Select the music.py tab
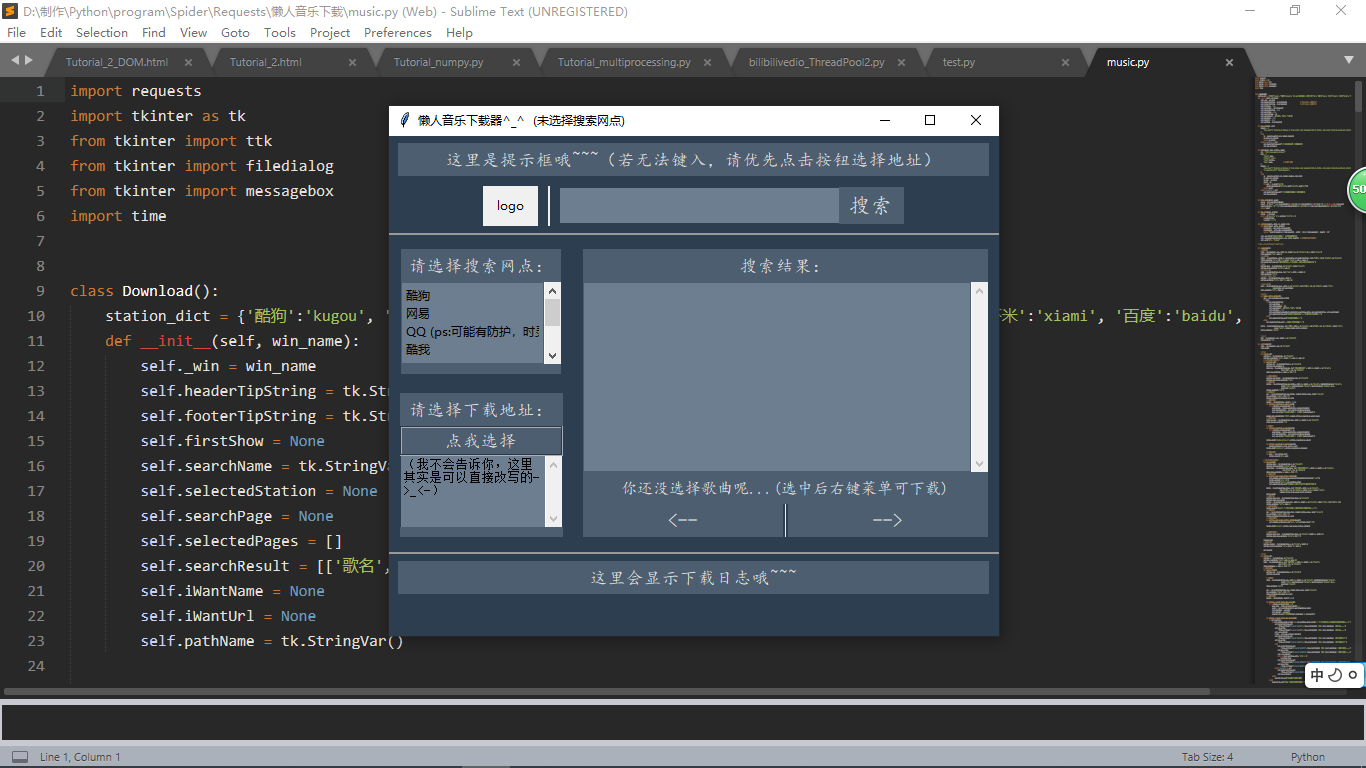 [x=1128, y=62]
